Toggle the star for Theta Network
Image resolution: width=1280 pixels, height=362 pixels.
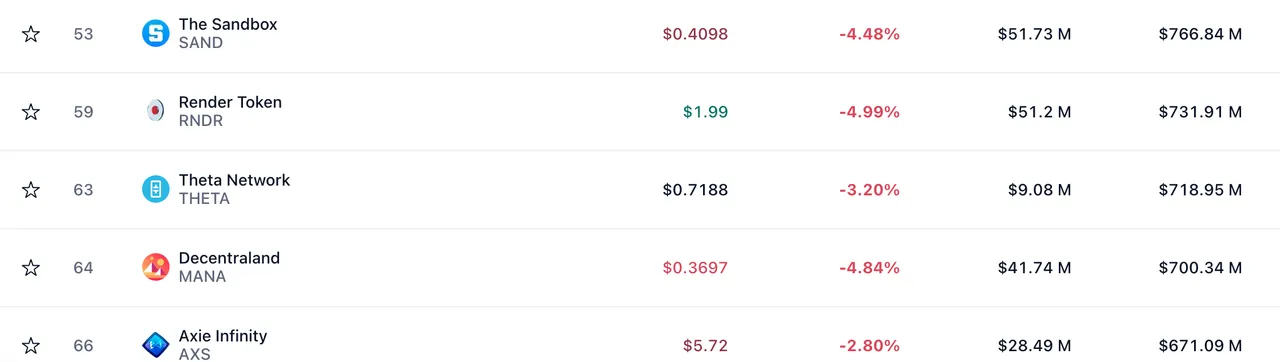pos(31,190)
